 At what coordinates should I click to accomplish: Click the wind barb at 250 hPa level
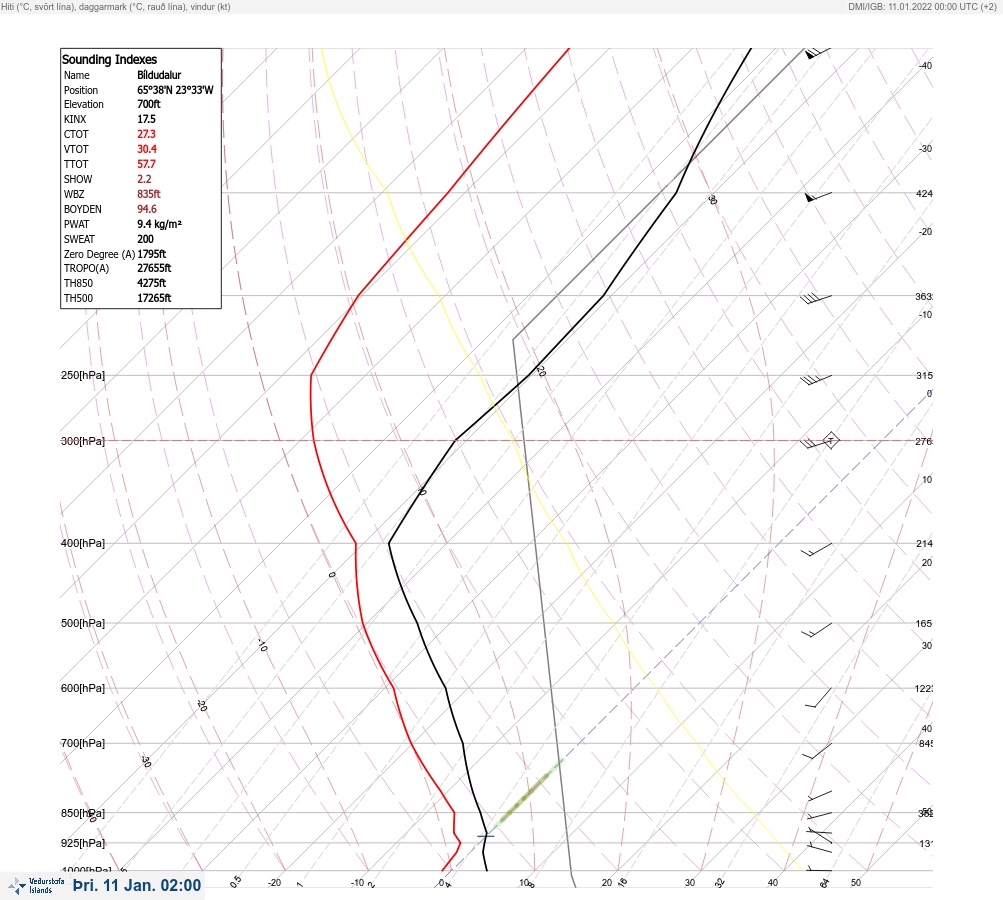click(x=816, y=380)
